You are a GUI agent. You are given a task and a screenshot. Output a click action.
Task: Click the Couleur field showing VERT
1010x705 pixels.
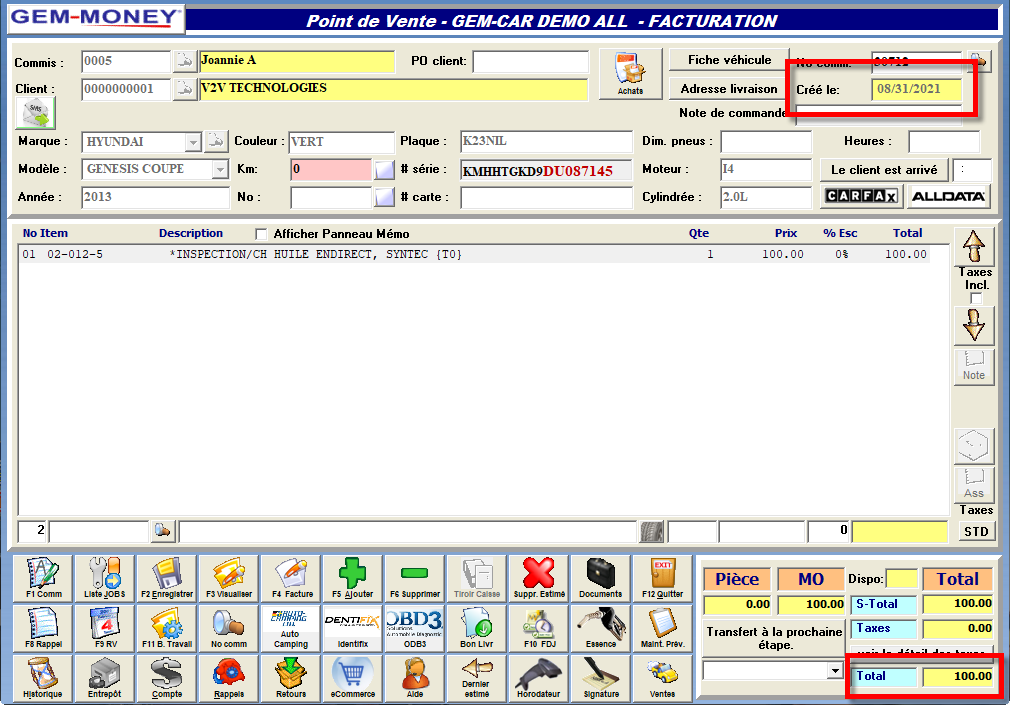341,142
